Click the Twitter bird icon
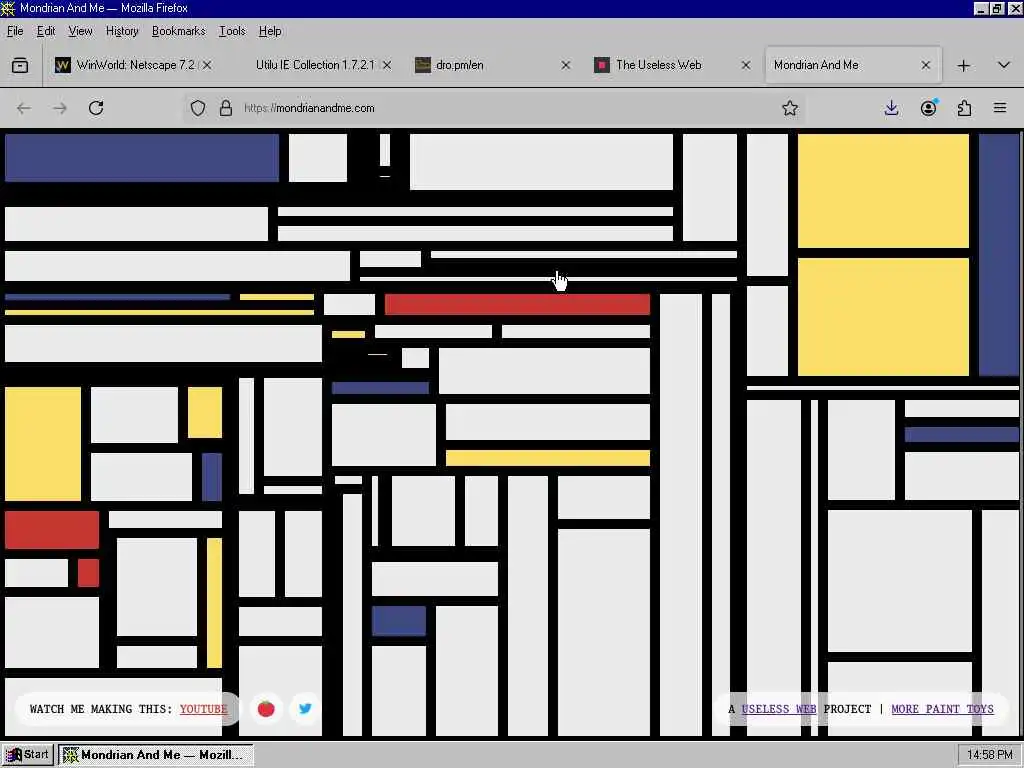Screen dimensions: 1024x768 (x=305, y=709)
